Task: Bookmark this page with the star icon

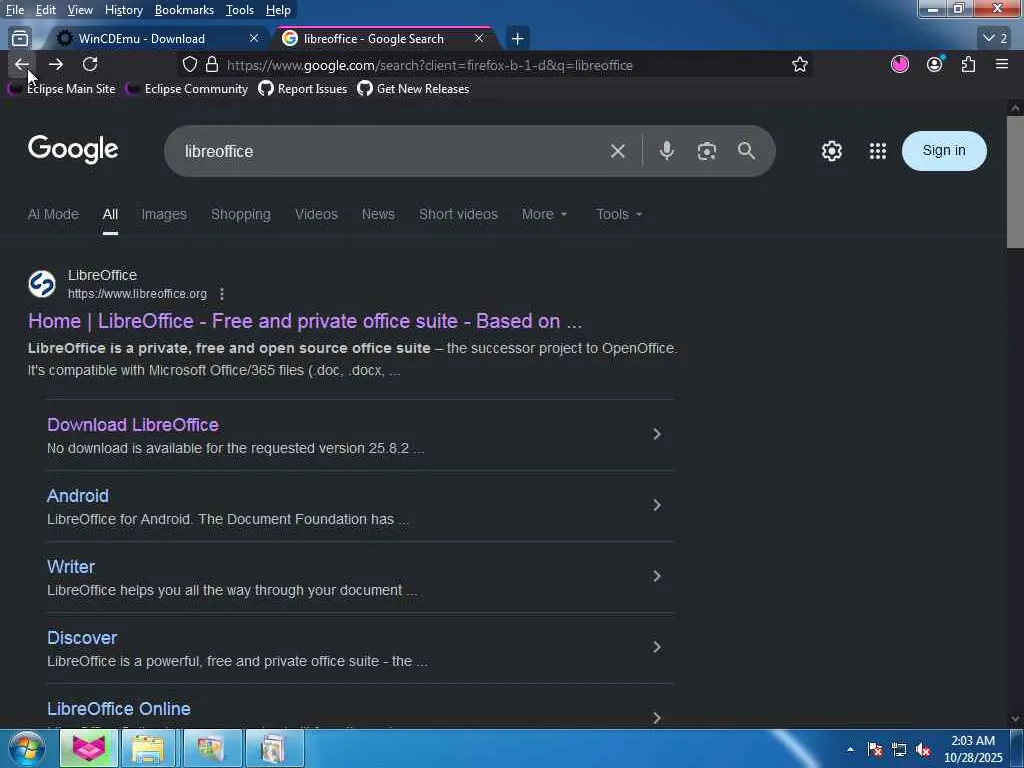Action: [x=799, y=65]
